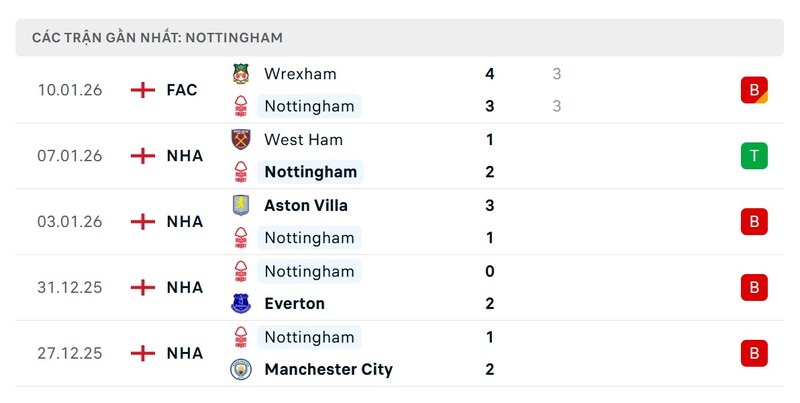Click the Aston Villa club crest
This screenshot has width=800, height=403.
point(240,205)
